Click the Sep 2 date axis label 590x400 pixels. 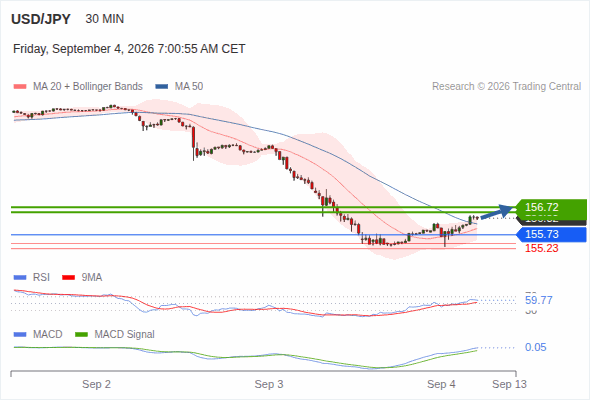[96, 384]
